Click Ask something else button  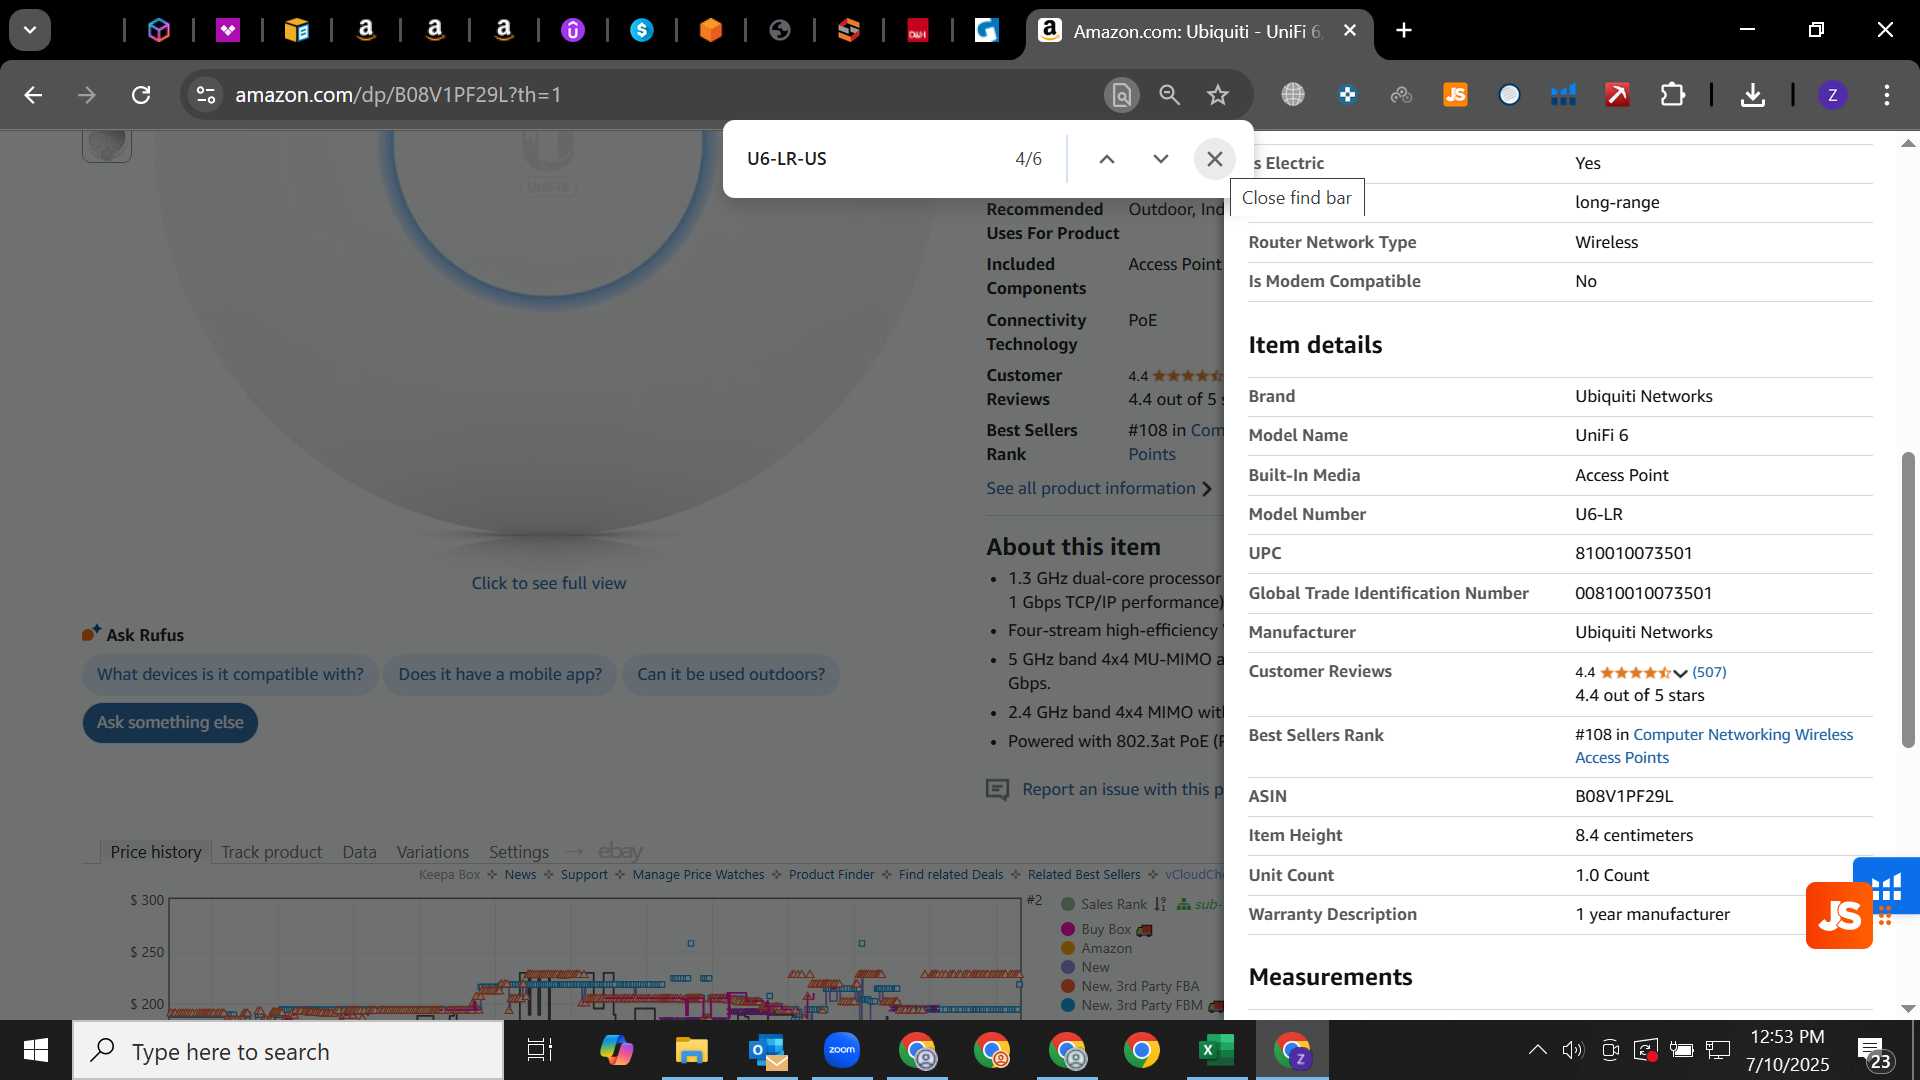pos(170,722)
